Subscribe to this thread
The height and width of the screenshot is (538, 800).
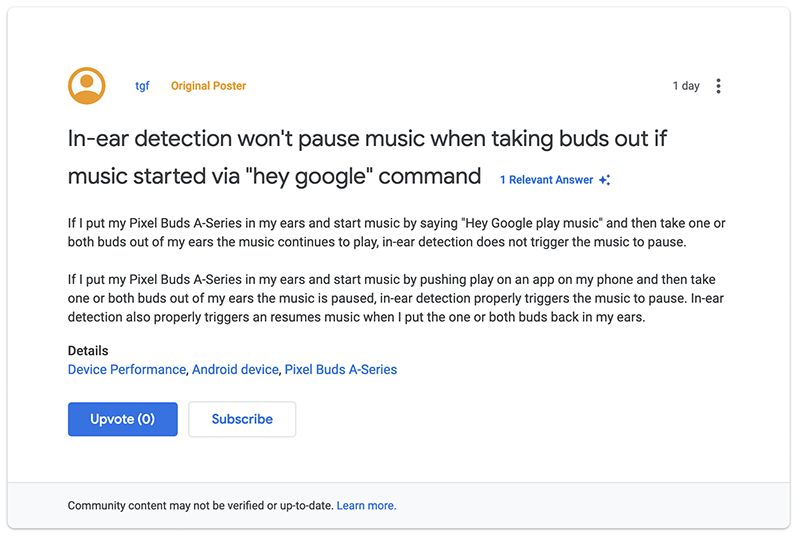click(242, 419)
